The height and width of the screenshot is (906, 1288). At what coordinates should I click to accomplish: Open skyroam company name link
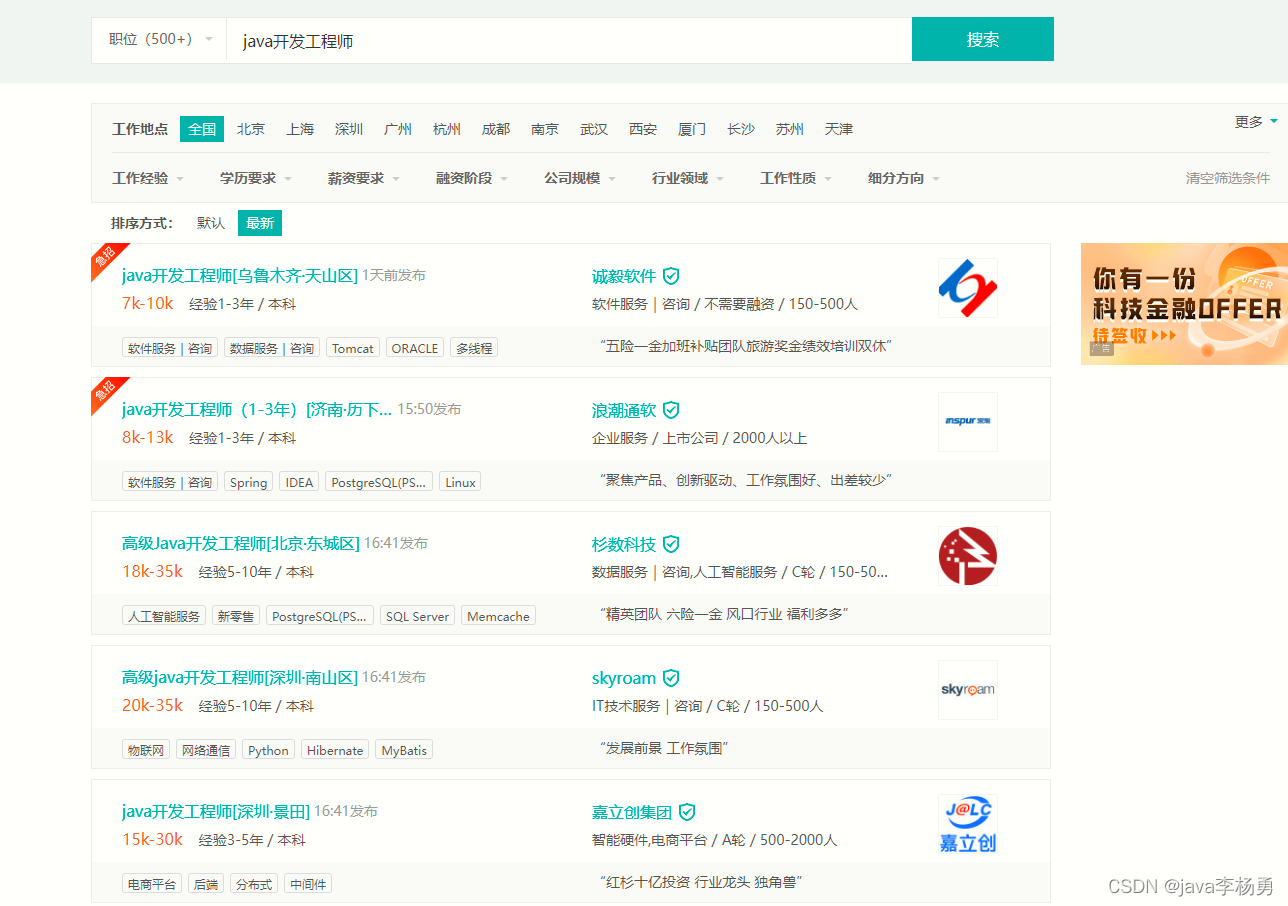point(624,678)
